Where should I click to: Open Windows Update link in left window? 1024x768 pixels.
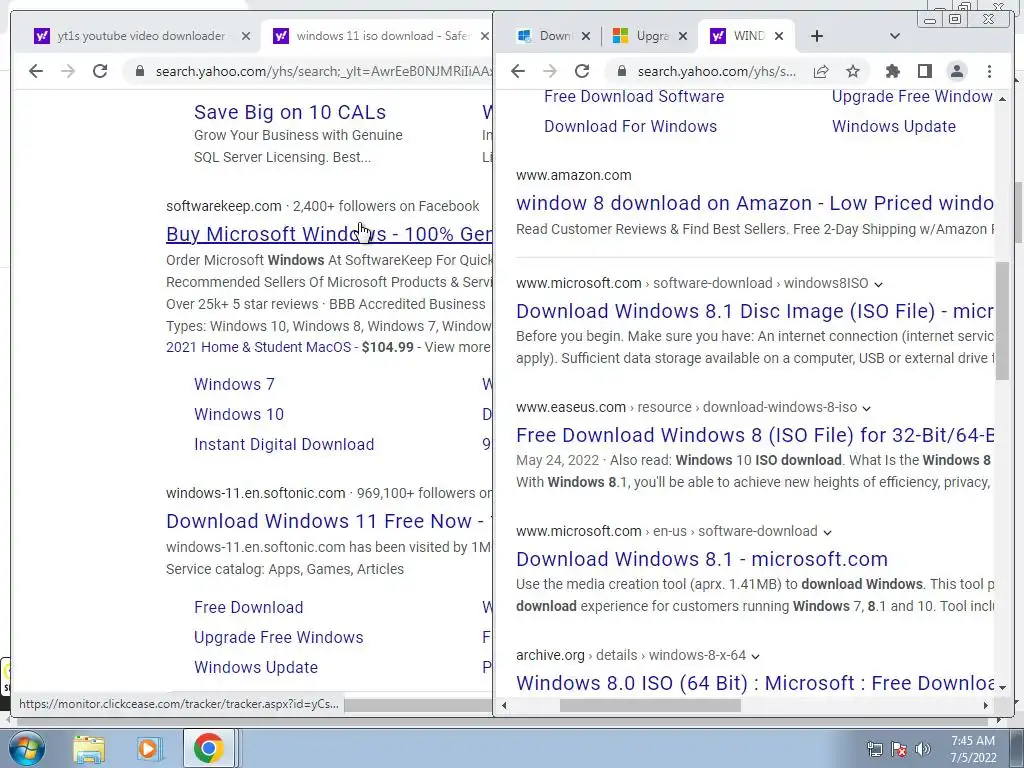coord(256,667)
